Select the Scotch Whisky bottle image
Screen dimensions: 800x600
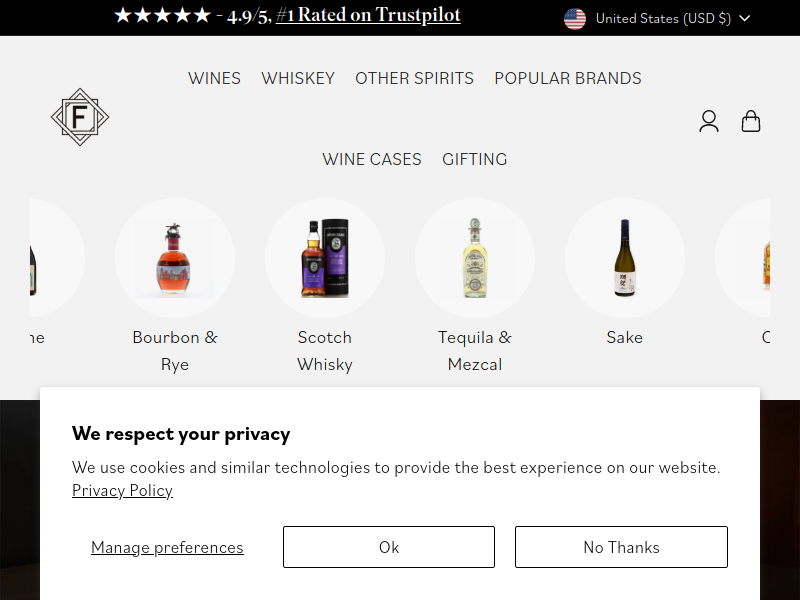pyautogui.click(x=325, y=258)
